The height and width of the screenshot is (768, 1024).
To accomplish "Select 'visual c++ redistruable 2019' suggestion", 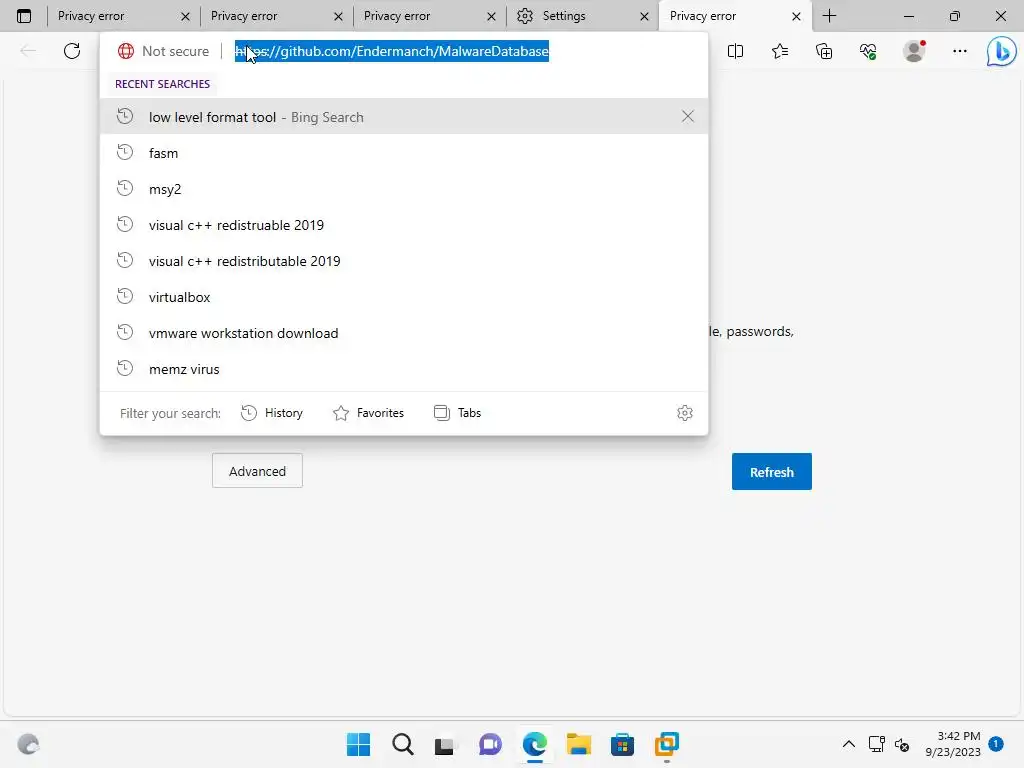I will tap(404, 225).
